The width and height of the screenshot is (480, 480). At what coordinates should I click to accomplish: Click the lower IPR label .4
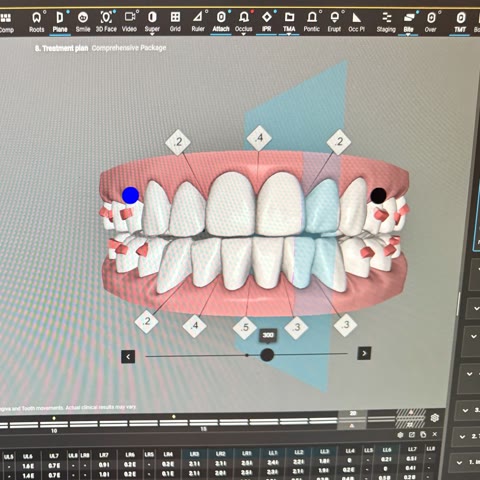coord(195,325)
